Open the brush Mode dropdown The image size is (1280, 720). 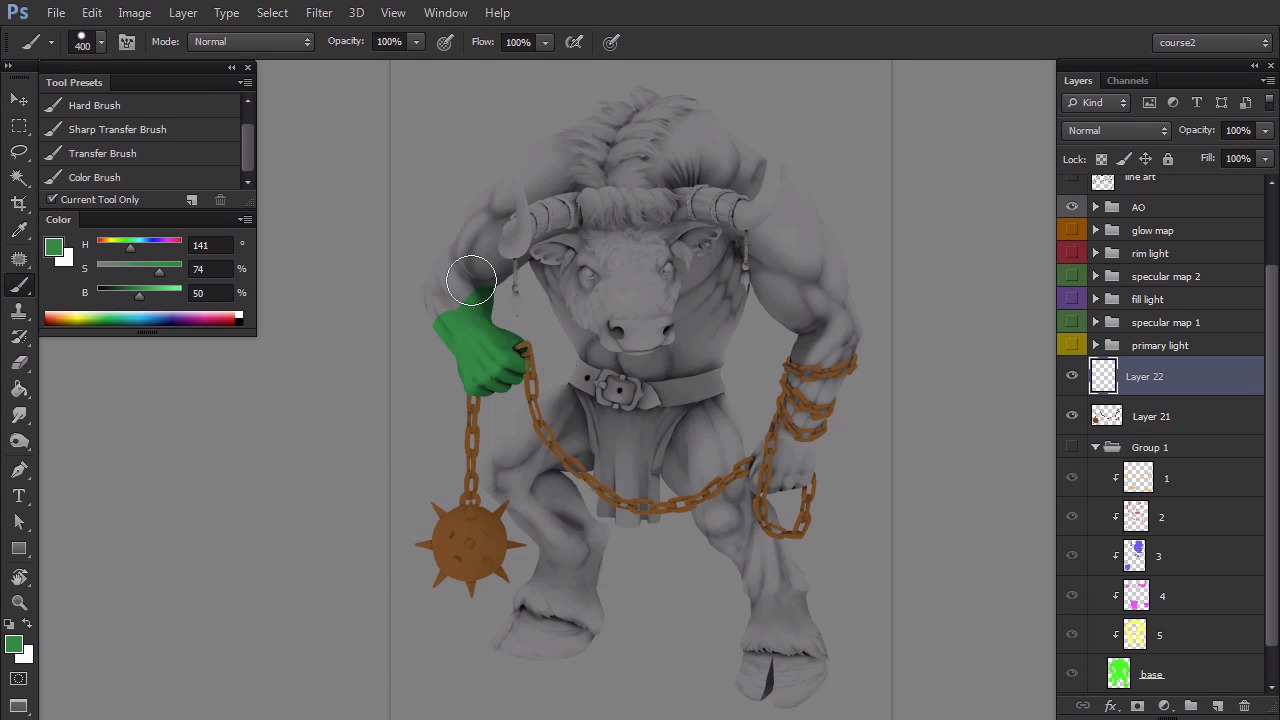251,42
